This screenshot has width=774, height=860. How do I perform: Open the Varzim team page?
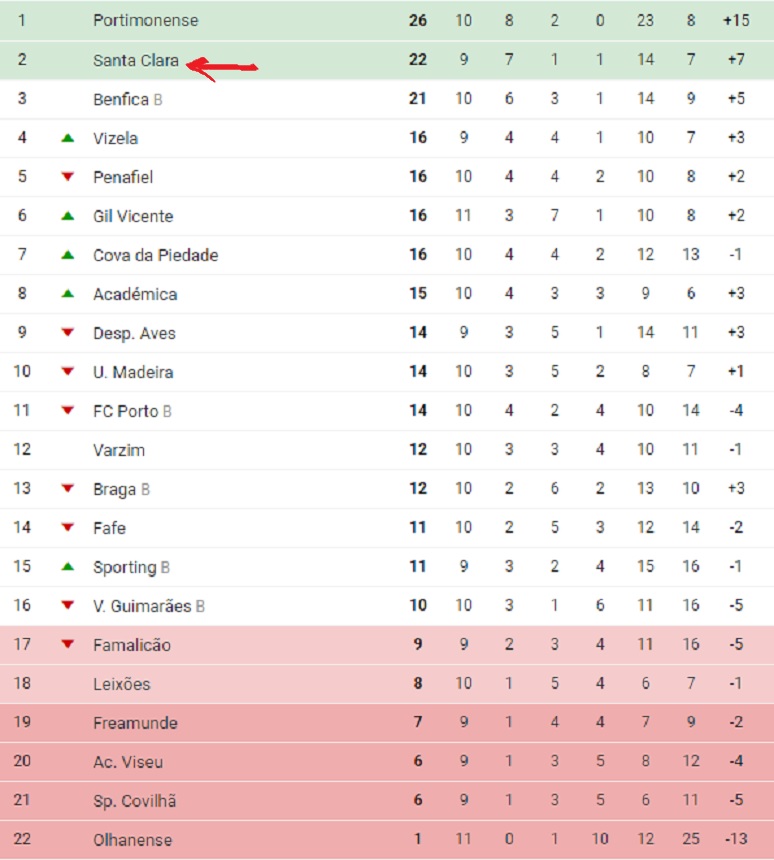point(118,450)
